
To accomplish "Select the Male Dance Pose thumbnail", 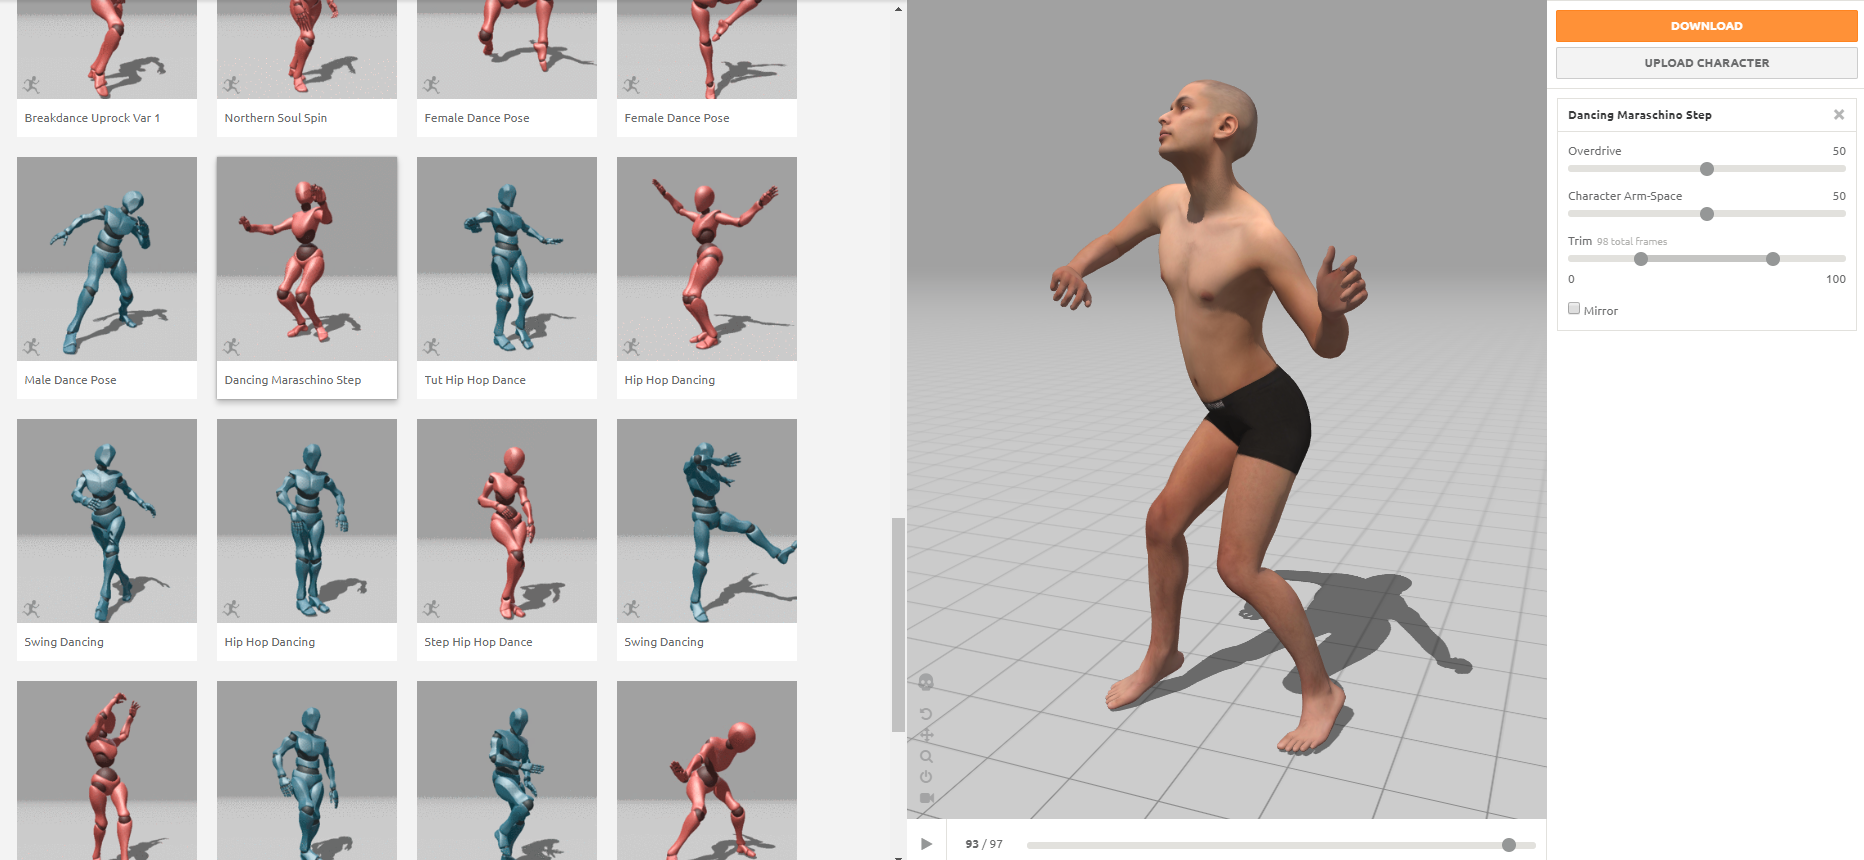I will [107, 259].
